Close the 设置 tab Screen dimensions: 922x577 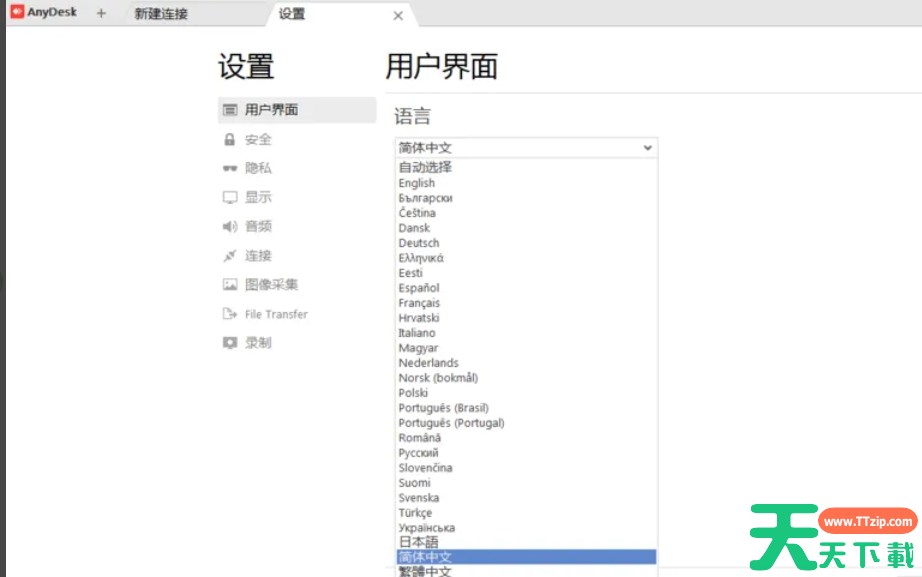pos(398,16)
